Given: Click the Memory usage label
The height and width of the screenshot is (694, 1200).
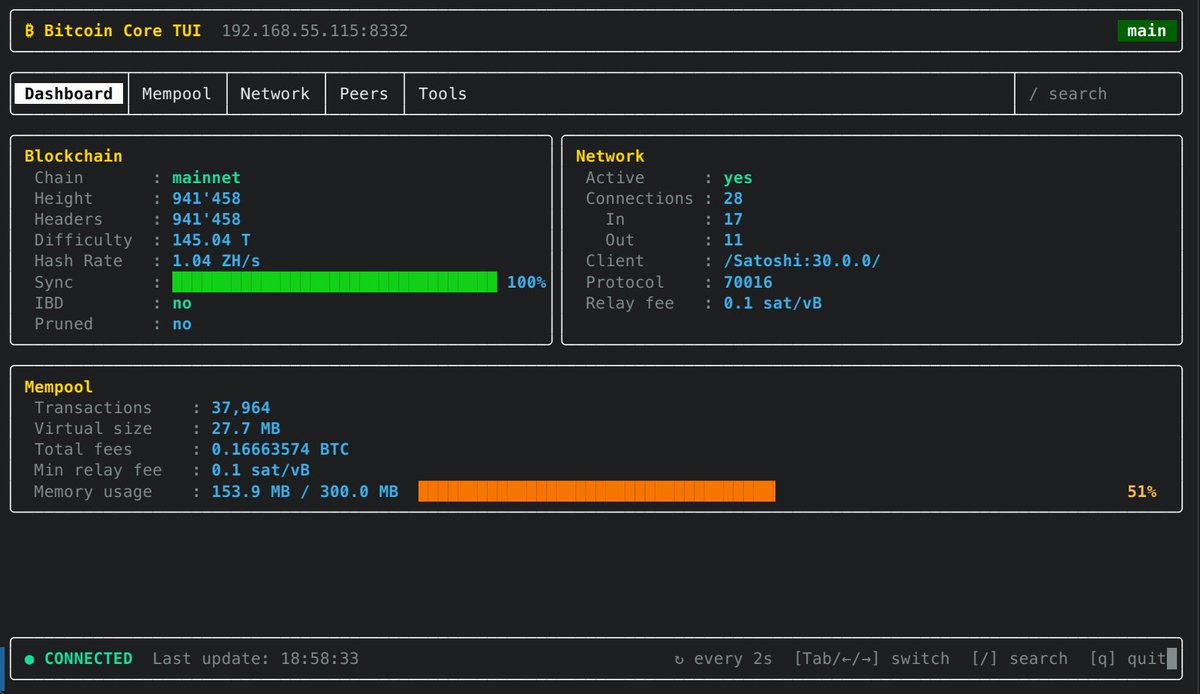Looking at the screenshot, I should click(x=93, y=491).
